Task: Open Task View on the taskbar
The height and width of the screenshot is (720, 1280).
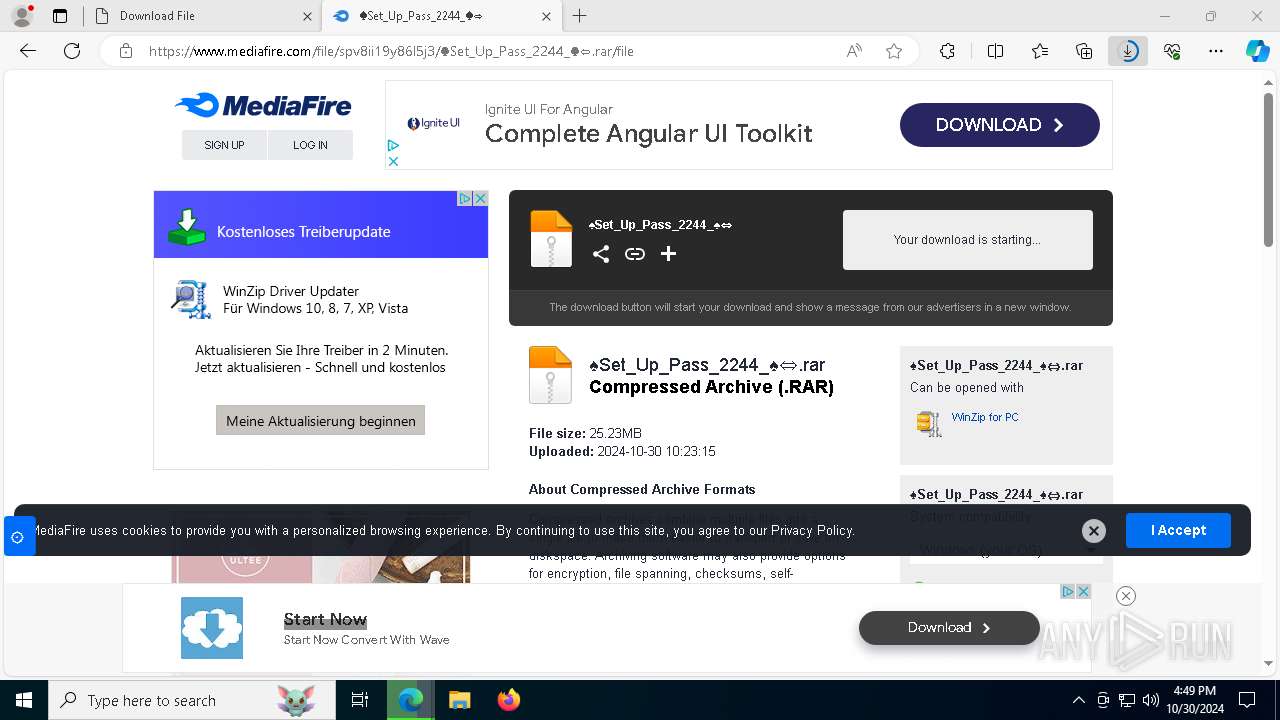Action: coord(360,700)
